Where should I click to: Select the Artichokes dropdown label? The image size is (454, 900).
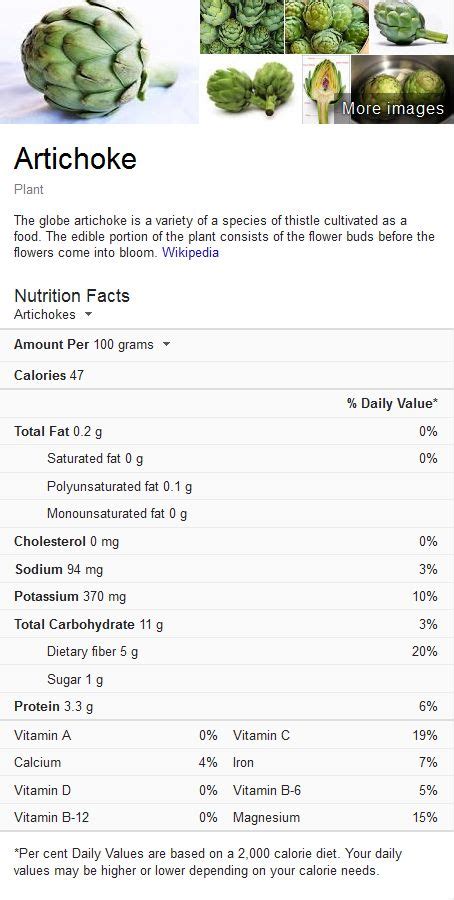tap(45, 314)
